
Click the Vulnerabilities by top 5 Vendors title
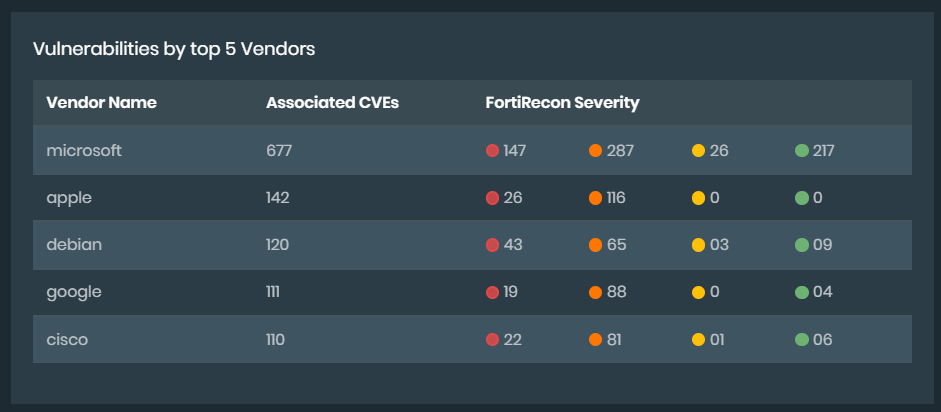174,48
